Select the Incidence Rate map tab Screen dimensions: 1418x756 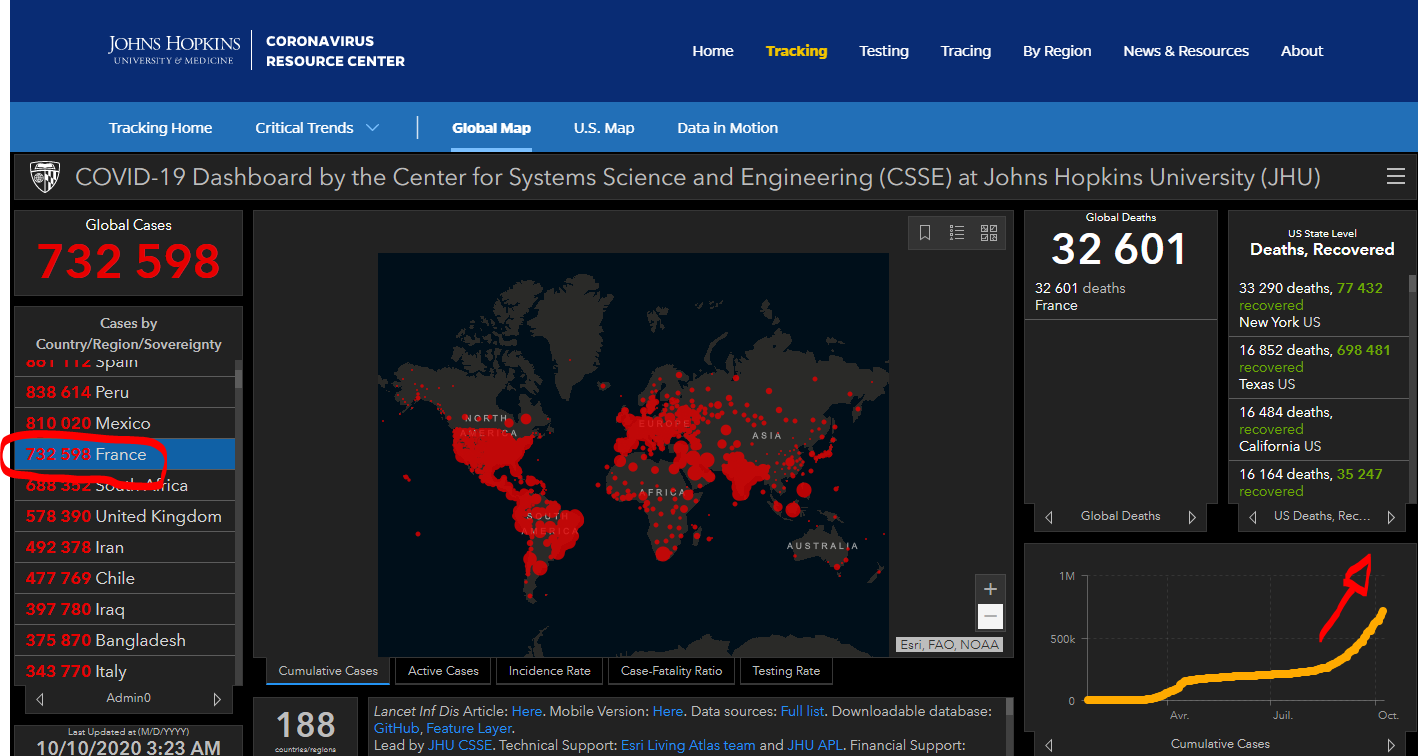(549, 671)
